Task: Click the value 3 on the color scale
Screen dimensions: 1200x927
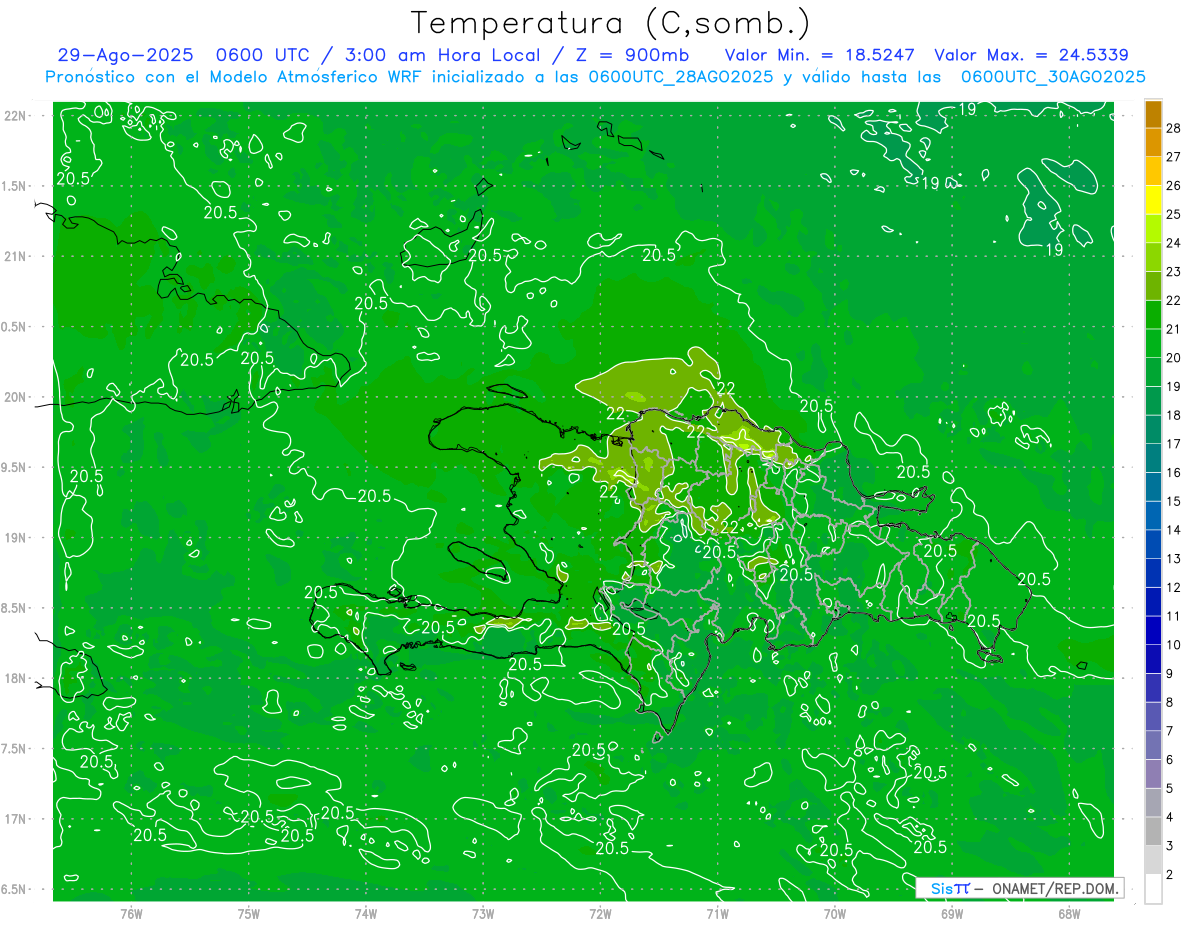Action: [1170, 846]
